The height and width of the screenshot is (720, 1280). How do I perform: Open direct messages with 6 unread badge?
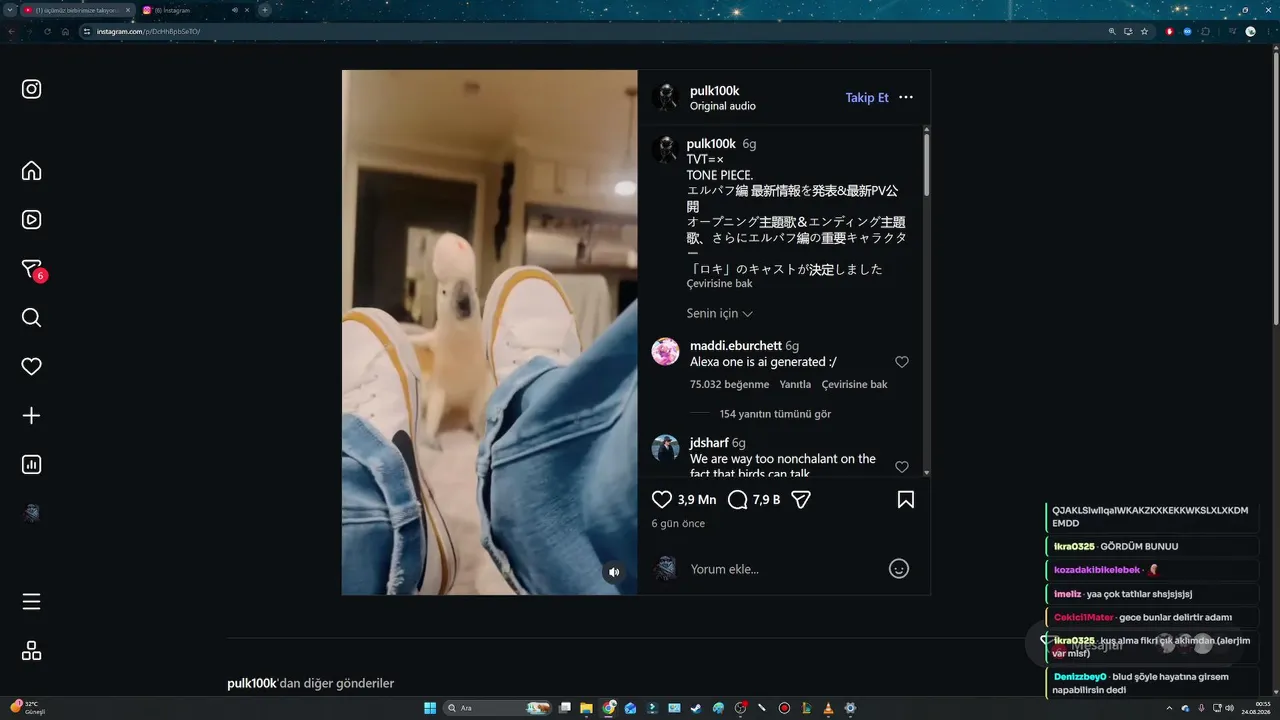(x=33, y=270)
